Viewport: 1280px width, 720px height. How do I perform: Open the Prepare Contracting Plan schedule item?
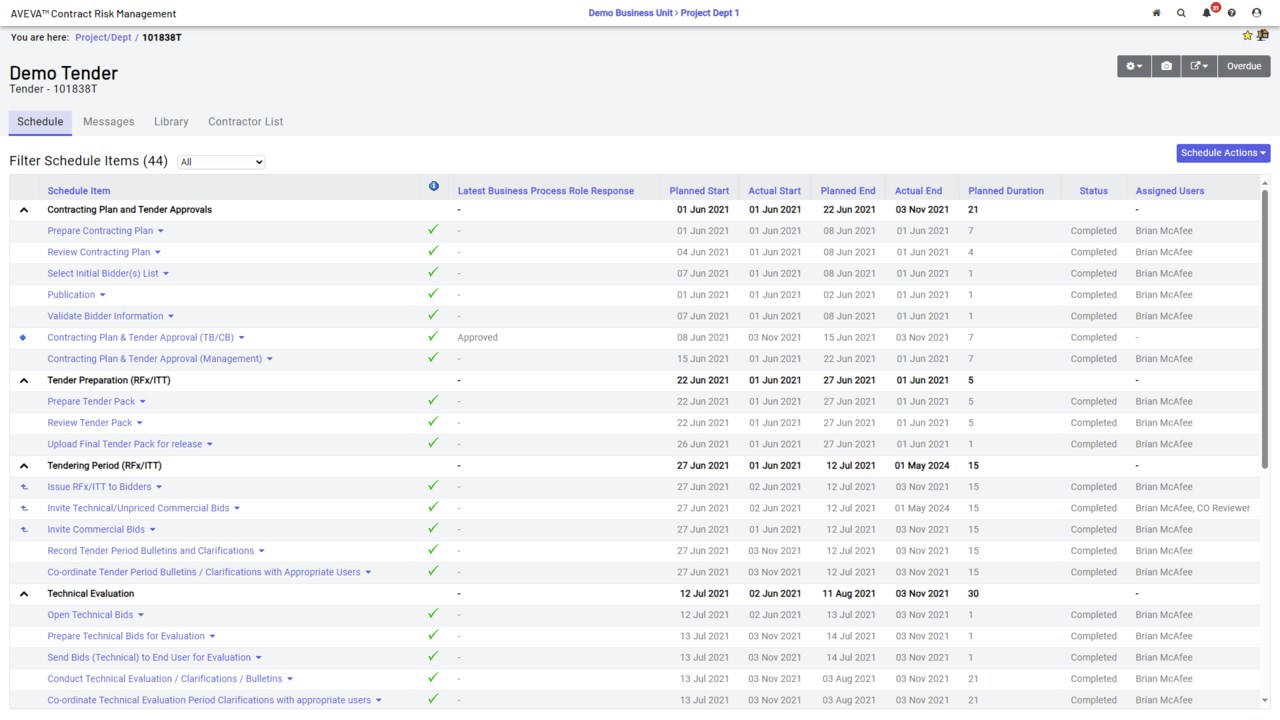point(100,231)
